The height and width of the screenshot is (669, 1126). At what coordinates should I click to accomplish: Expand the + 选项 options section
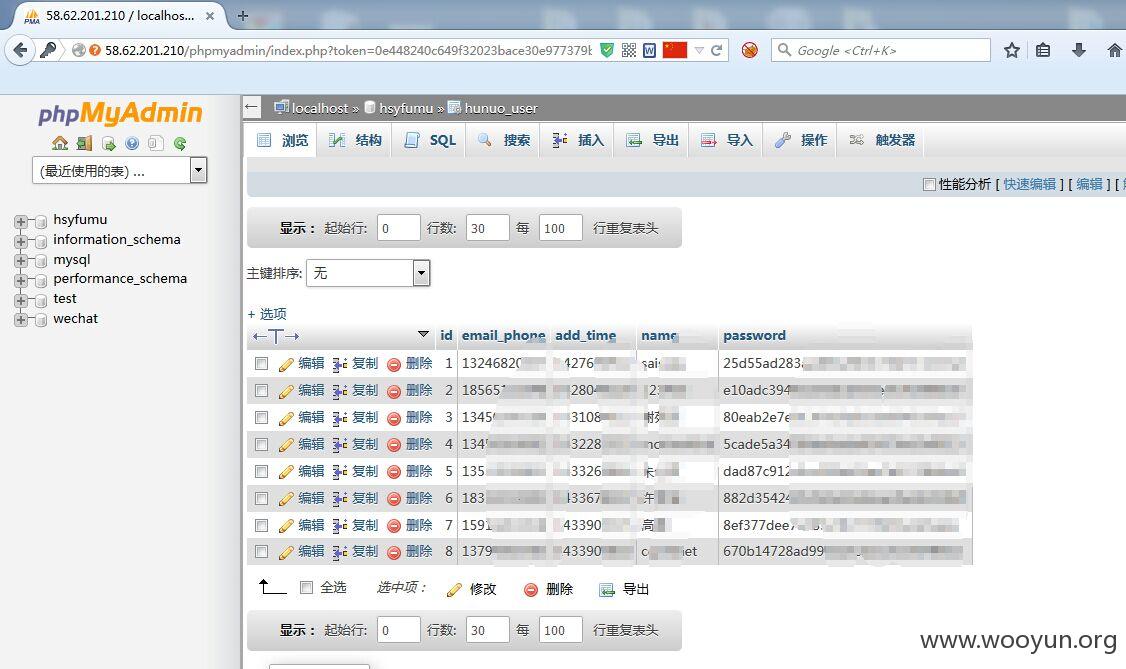266,314
